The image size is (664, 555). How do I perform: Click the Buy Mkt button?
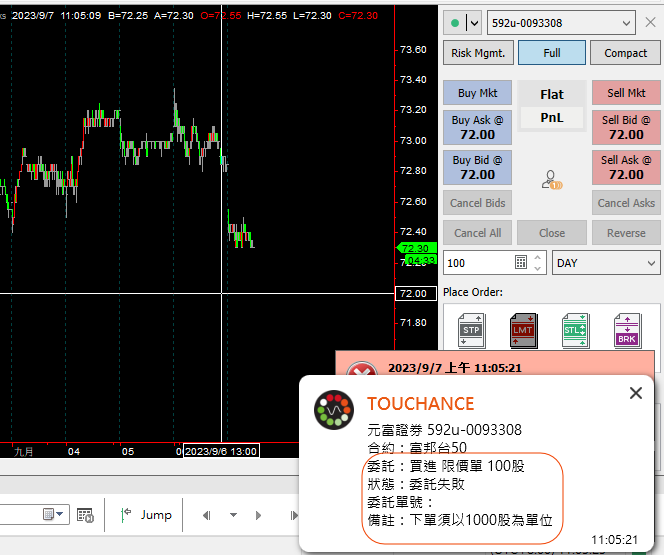[477, 93]
